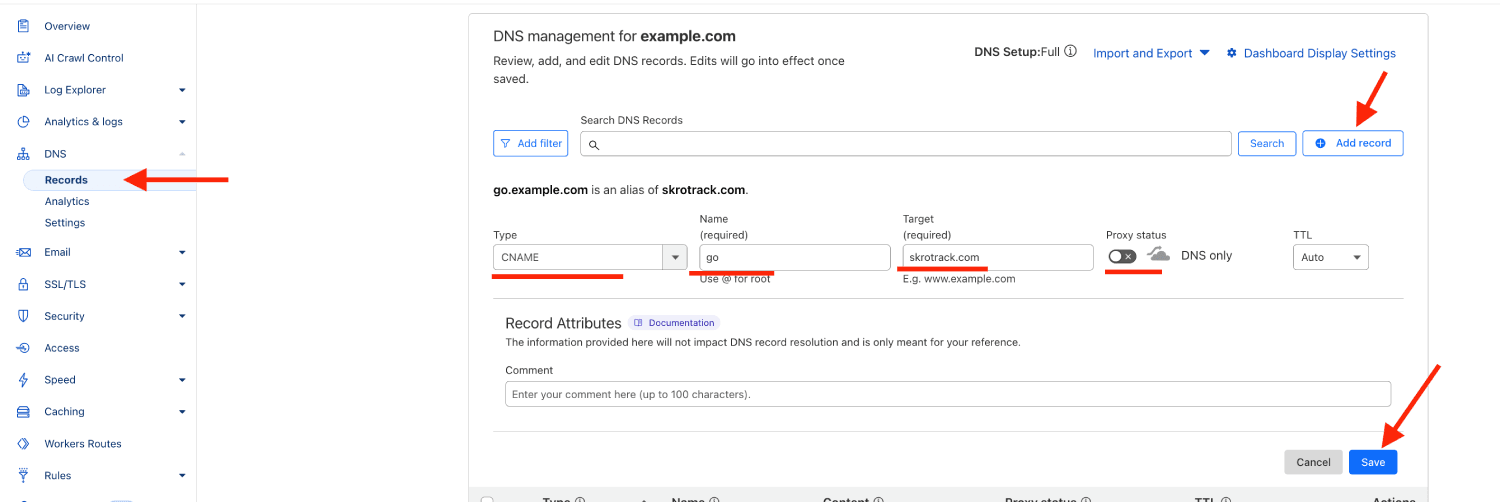The width and height of the screenshot is (1500, 502).
Task: Expand Analytics & logs section arrow
Action: (x=182, y=122)
